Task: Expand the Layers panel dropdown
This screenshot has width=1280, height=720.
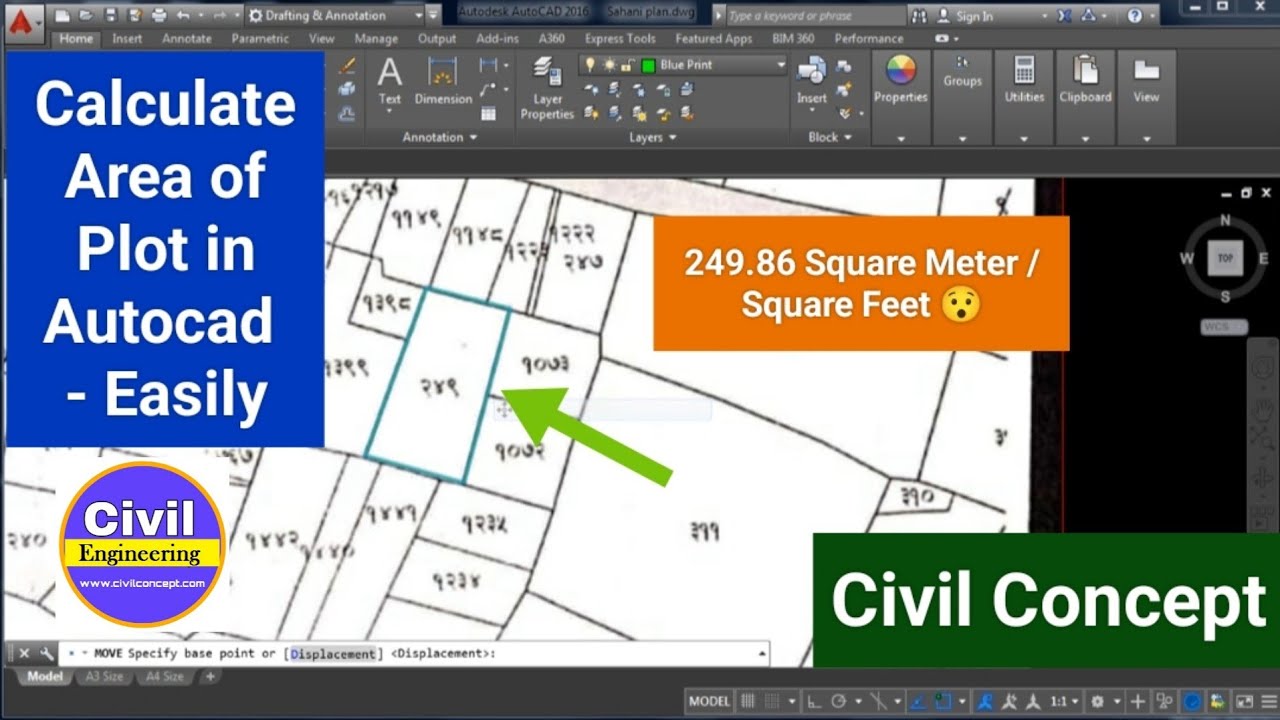Action: [653, 137]
